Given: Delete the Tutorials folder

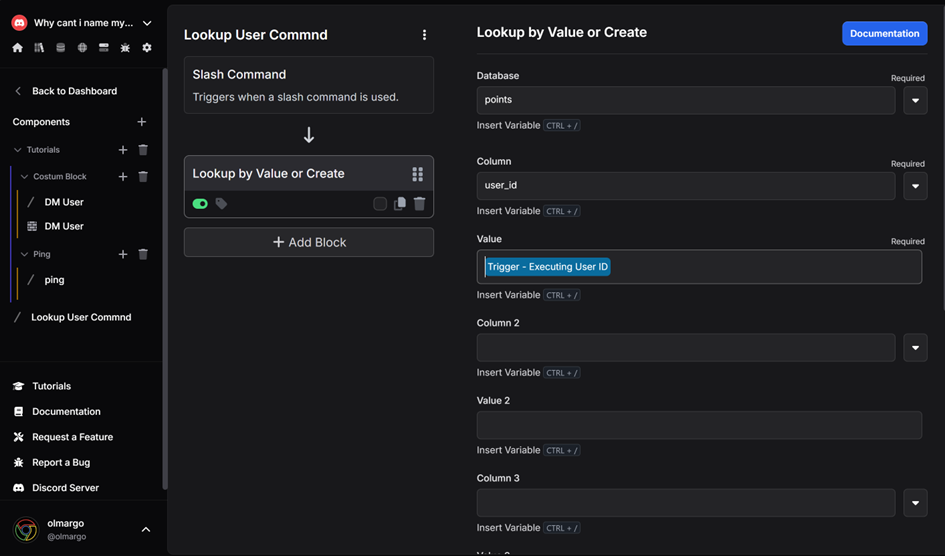Looking at the screenshot, I should coord(143,150).
